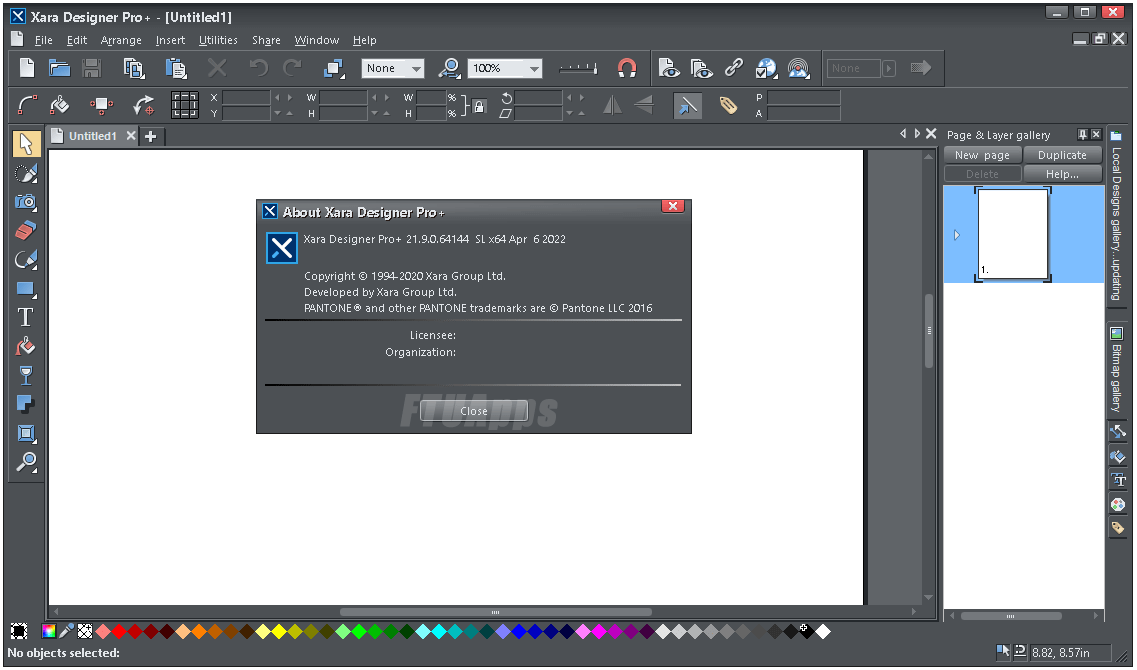
Task: Click the Help... button in gallery
Action: coord(1062,174)
